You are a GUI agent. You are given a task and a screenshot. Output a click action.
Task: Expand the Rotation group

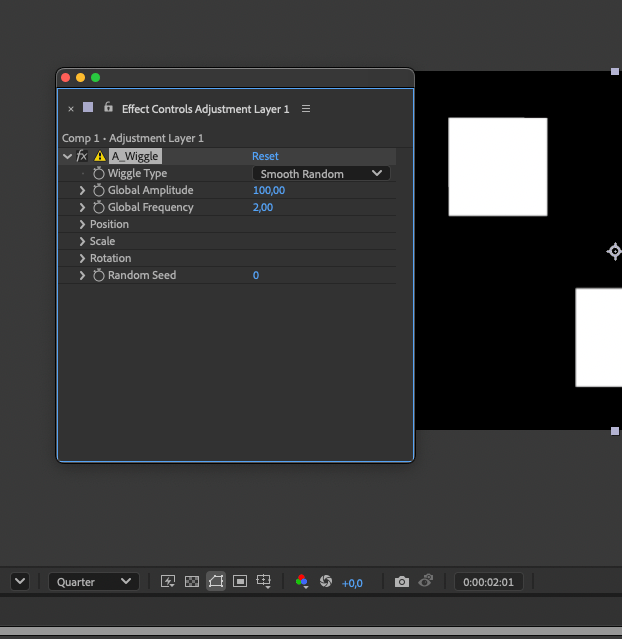click(82, 258)
